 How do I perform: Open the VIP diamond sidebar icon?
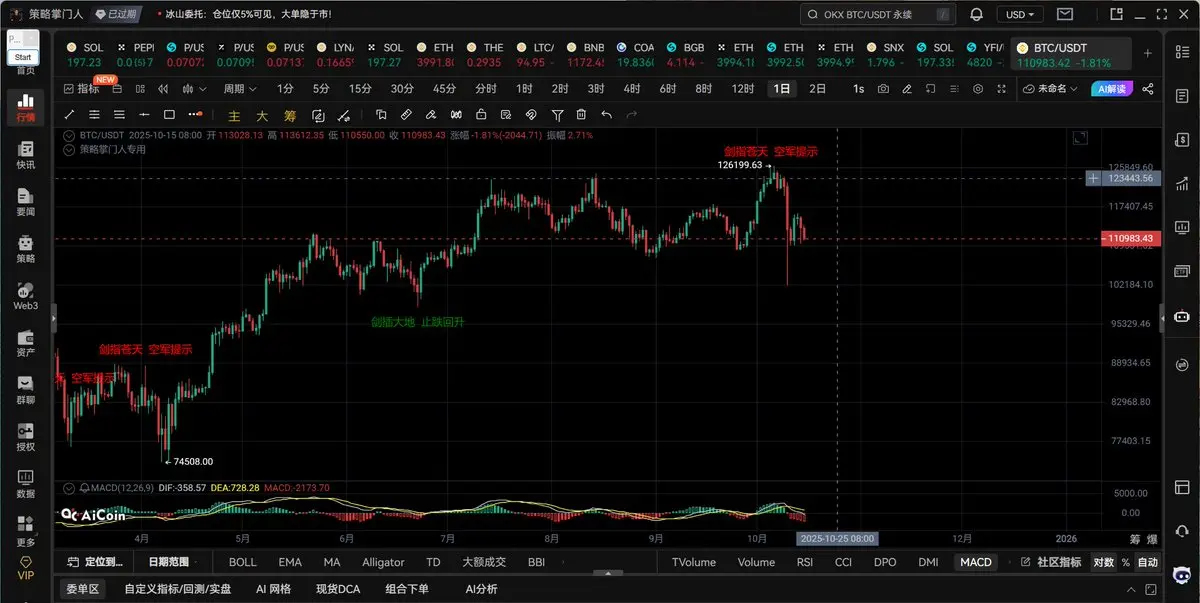pos(26,569)
